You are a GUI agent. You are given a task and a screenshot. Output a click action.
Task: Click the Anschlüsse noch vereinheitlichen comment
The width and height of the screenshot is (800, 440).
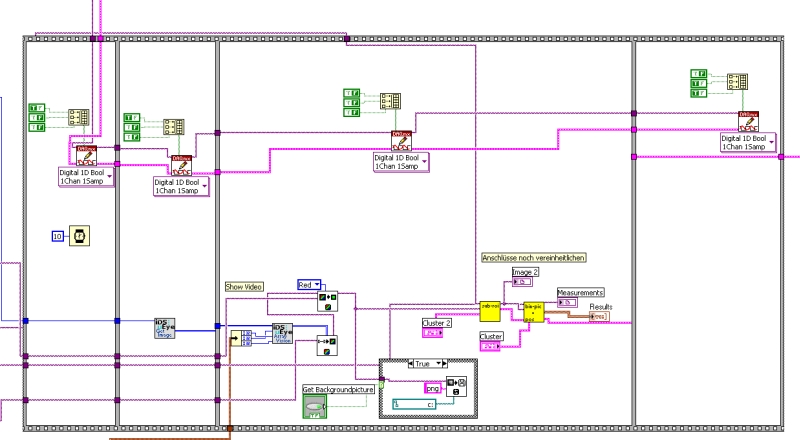(x=534, y=258)
